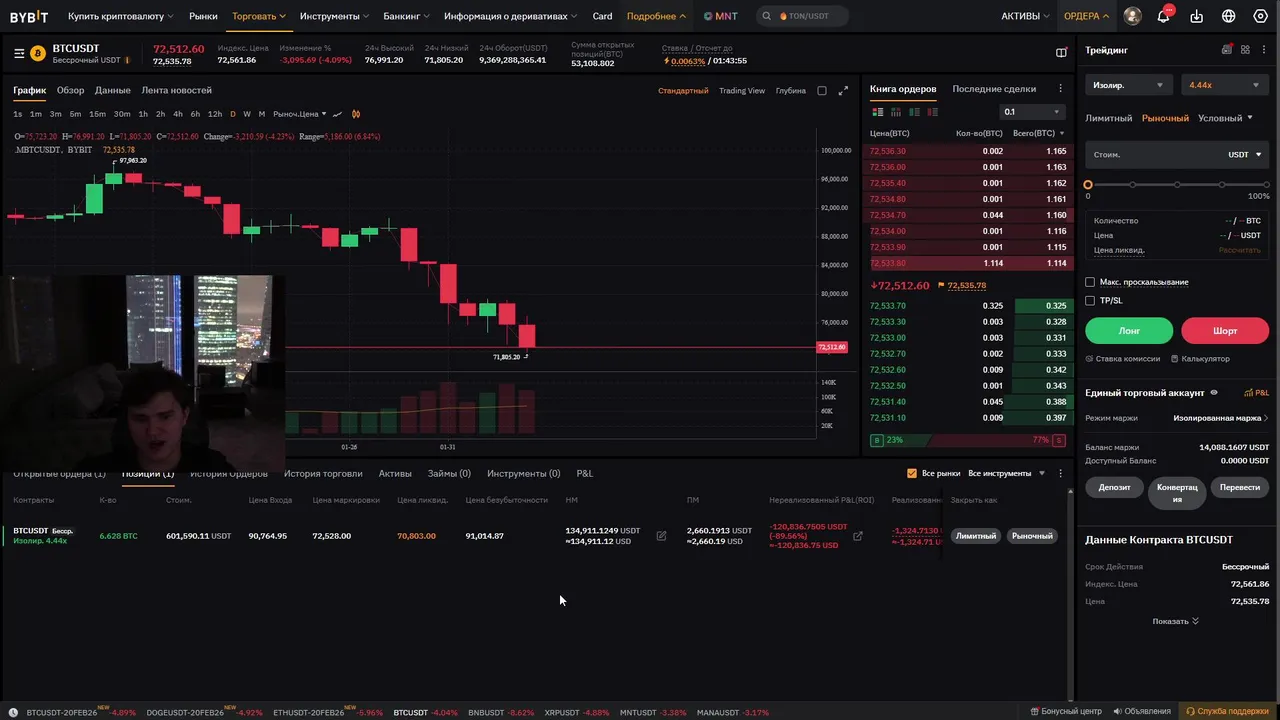Click the download app icon
The image size is (1280, 720).
tap(1197, 16)
